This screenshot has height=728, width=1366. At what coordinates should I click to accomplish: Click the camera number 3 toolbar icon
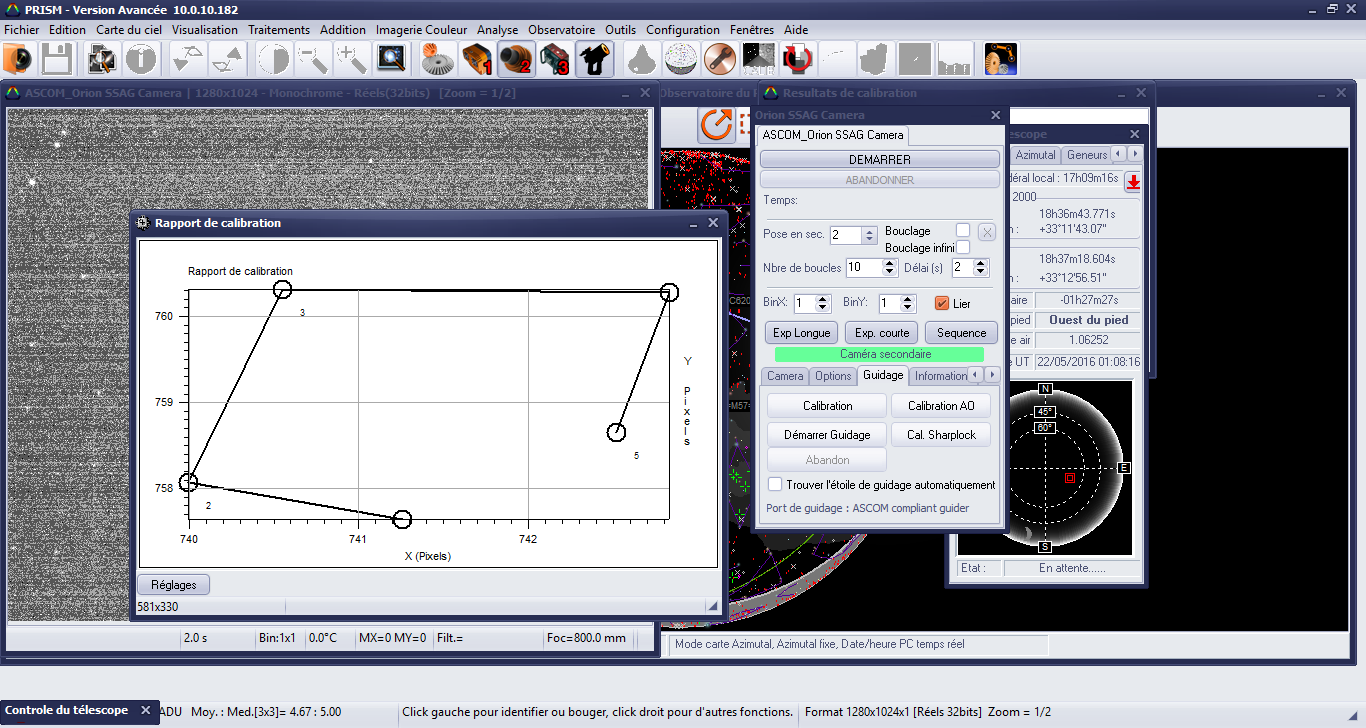click(x=555, y=60)
